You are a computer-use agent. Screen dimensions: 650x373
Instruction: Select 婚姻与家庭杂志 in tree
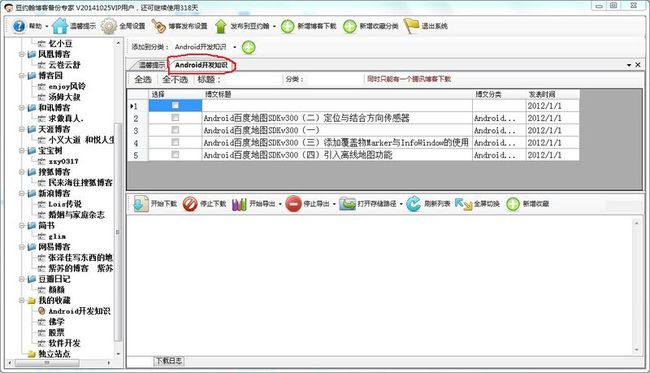tap(76, 215)
